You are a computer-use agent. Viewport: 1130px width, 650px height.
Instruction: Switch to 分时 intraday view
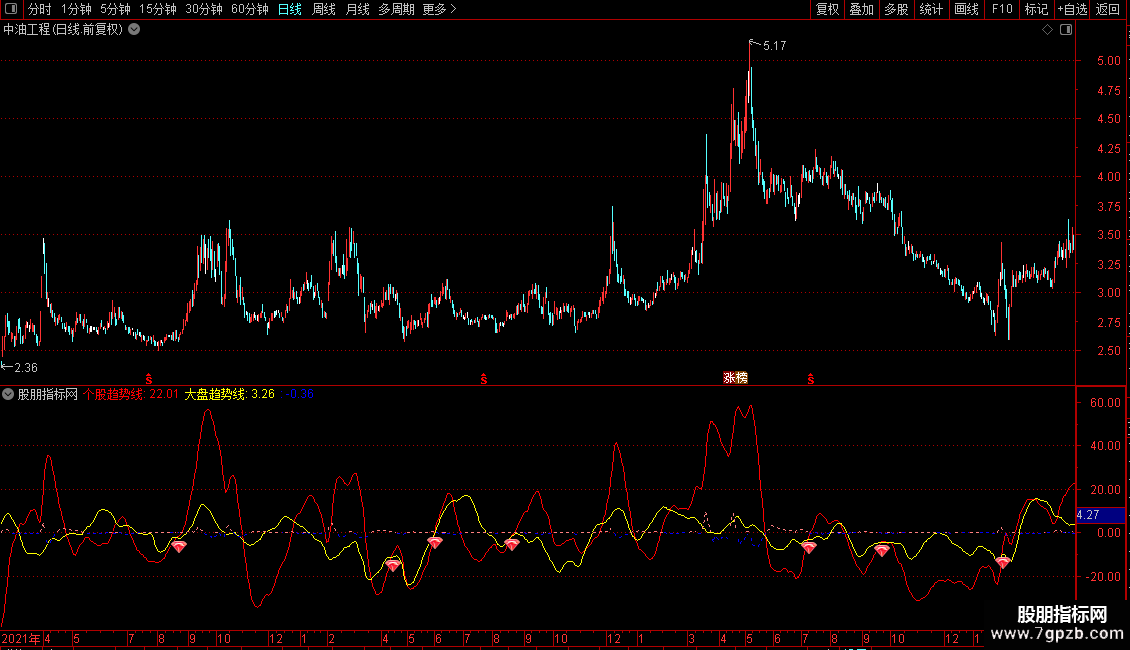point(40,9)
